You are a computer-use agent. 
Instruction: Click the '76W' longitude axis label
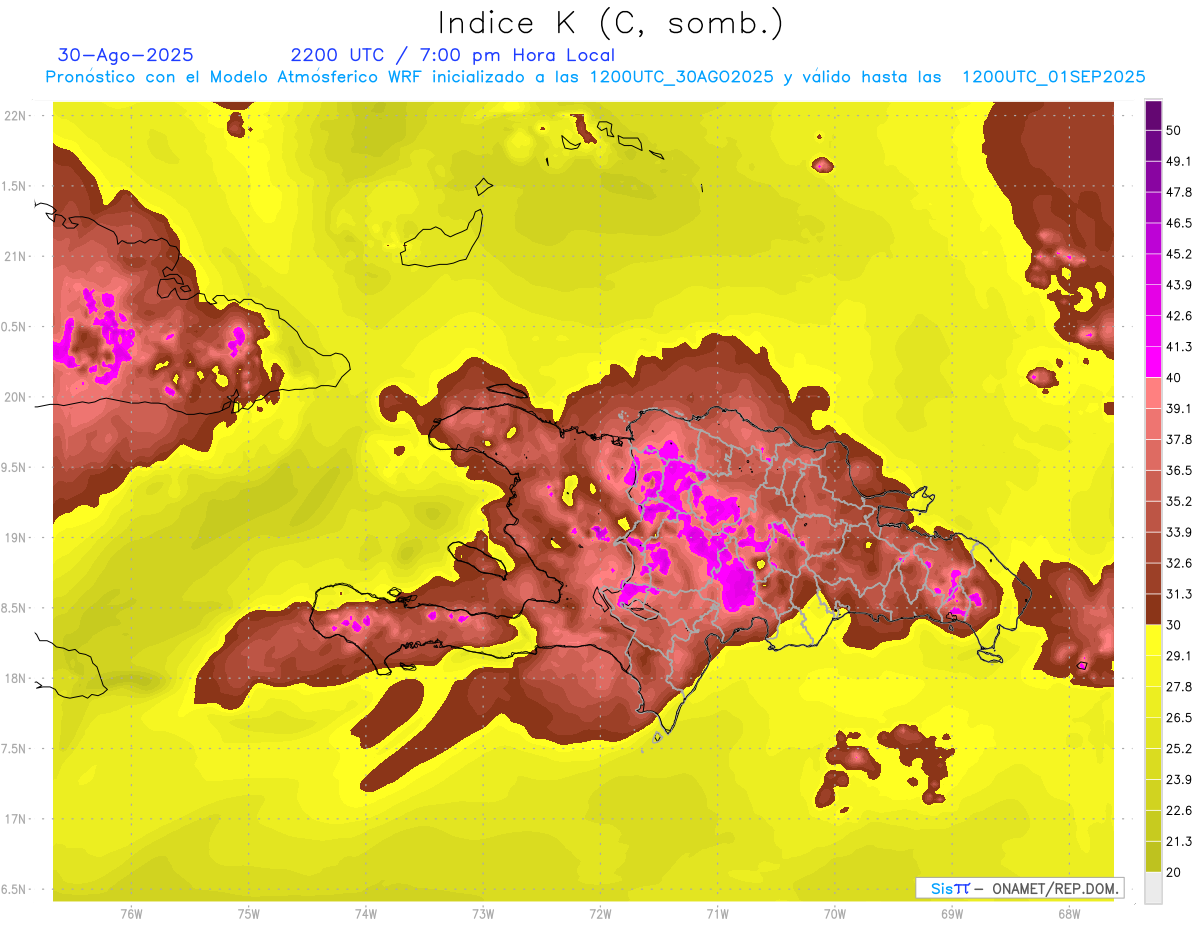[131, 914]
